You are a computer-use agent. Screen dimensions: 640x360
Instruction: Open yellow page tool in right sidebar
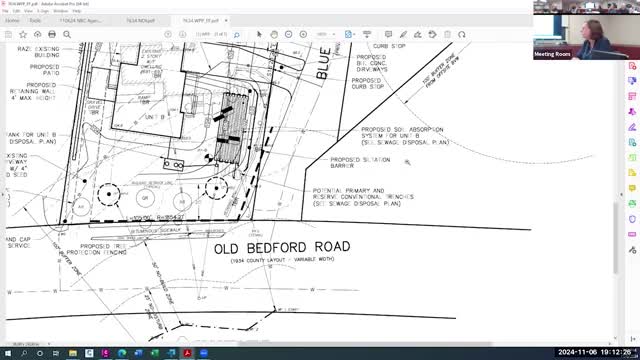[x=632, y=173]
